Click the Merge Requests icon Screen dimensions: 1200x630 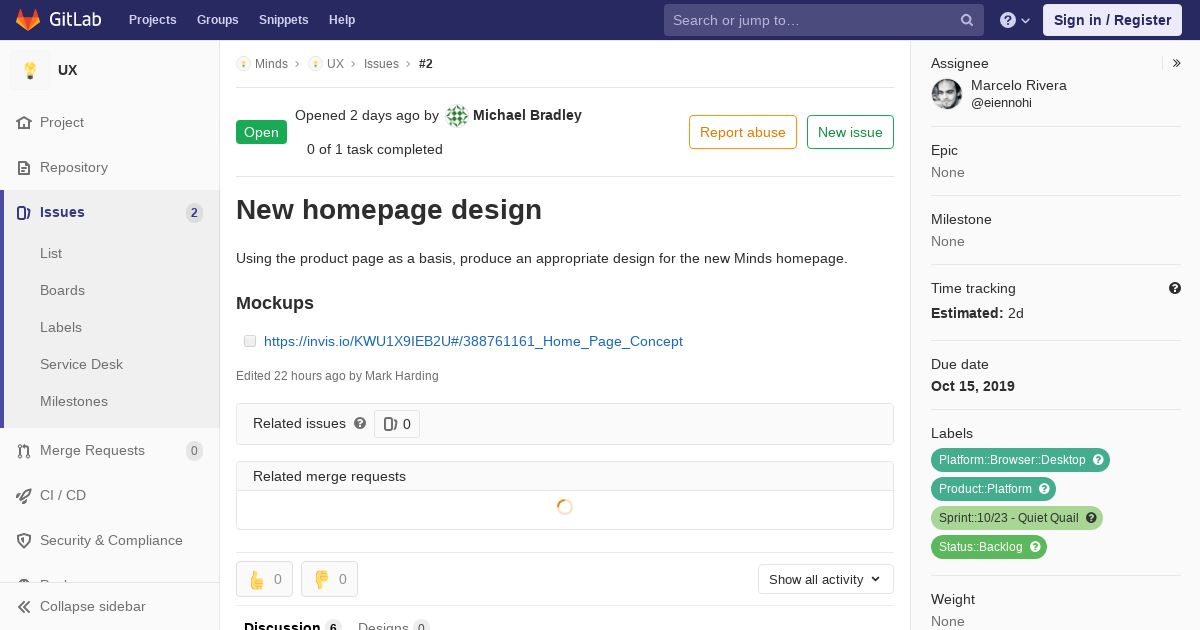(x=24, y=450)
